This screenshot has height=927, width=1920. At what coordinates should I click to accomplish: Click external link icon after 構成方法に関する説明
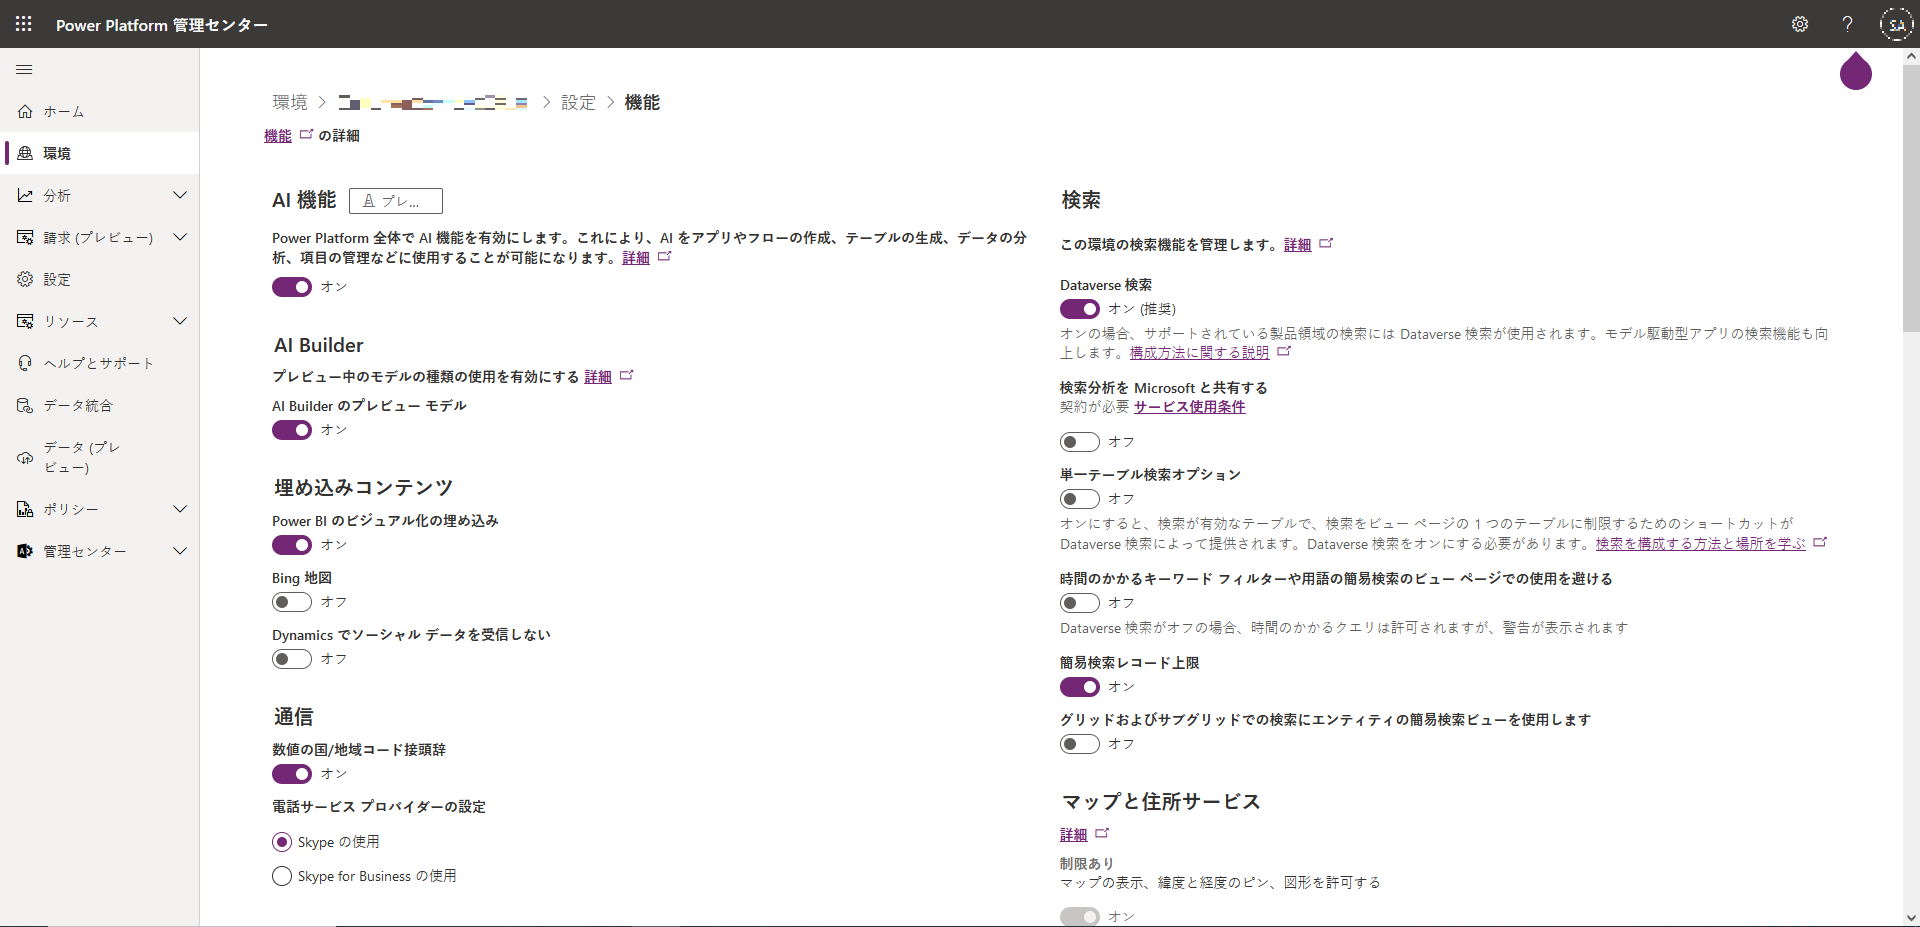point(1284,352)
